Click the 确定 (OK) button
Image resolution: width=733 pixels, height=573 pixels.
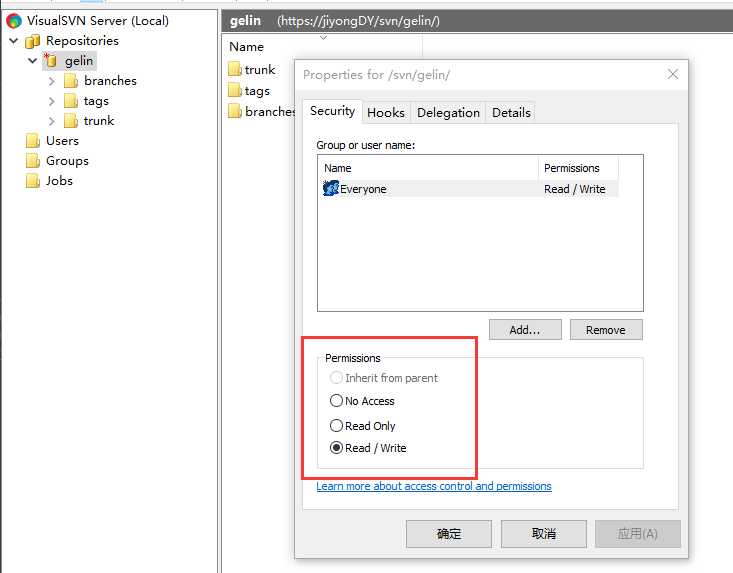coord(449,534)
